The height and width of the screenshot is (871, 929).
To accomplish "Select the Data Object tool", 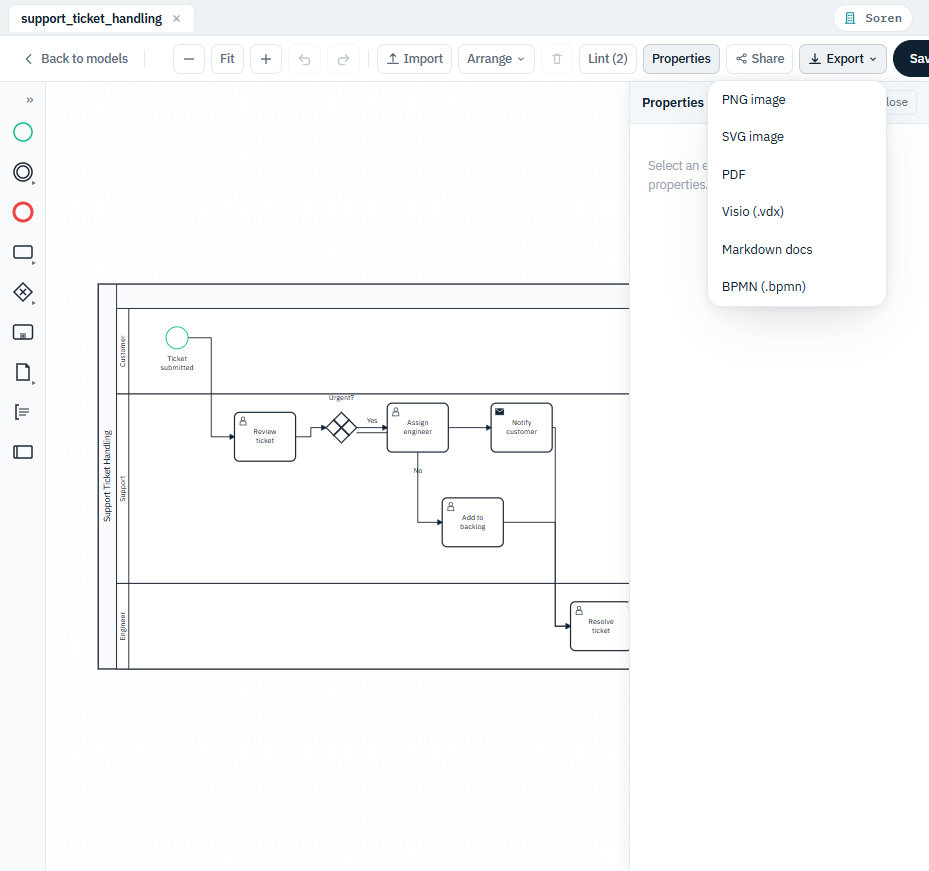I will [23, 372].
